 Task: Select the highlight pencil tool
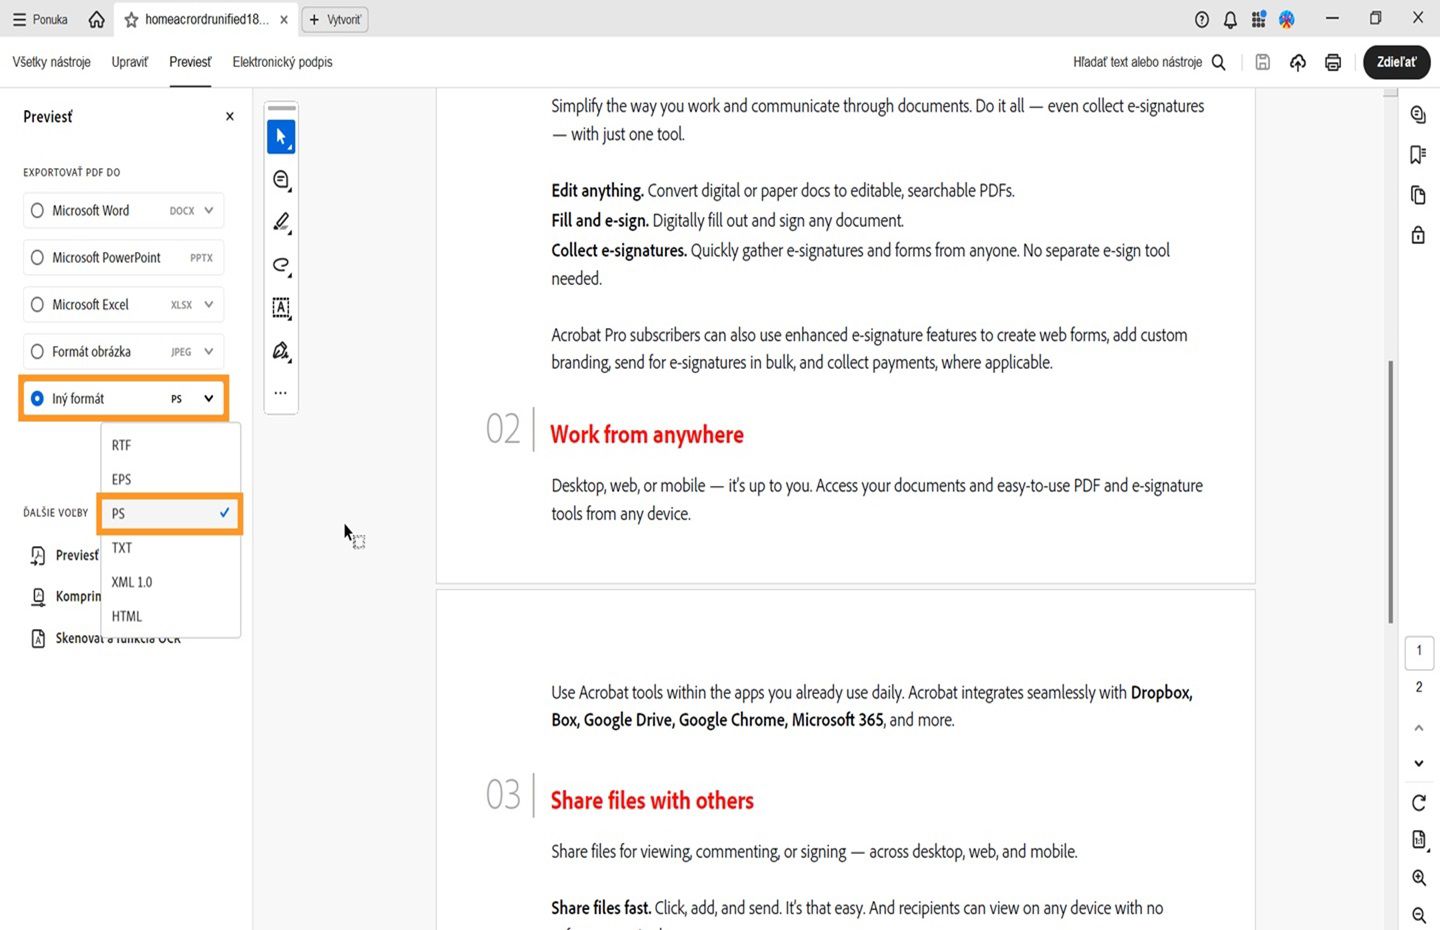click(281, 222)
